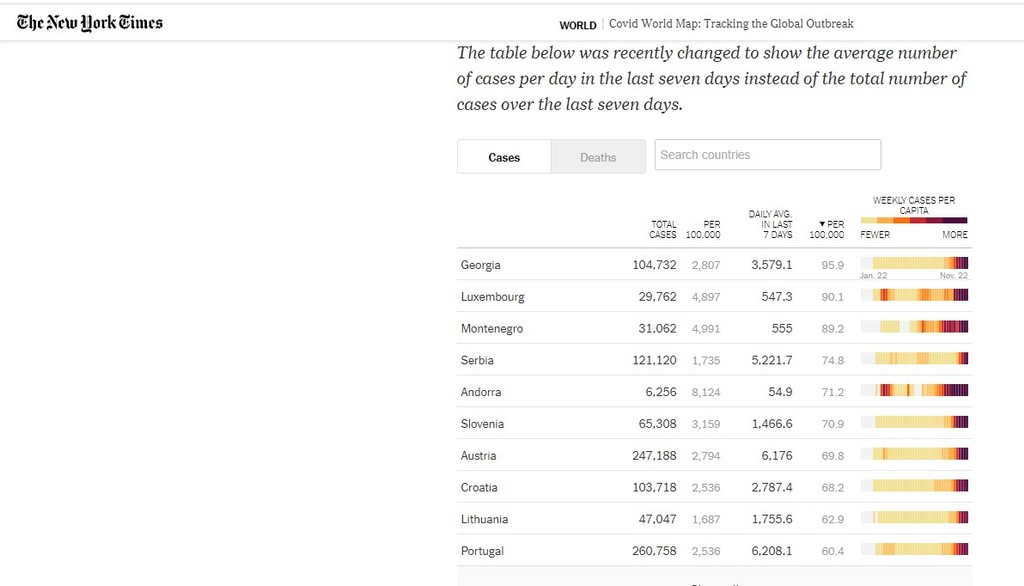Image resolution: width=1024 pixels, height=586 pixels.
Task: Click the Croatia country name
Action: click(479, 487)
